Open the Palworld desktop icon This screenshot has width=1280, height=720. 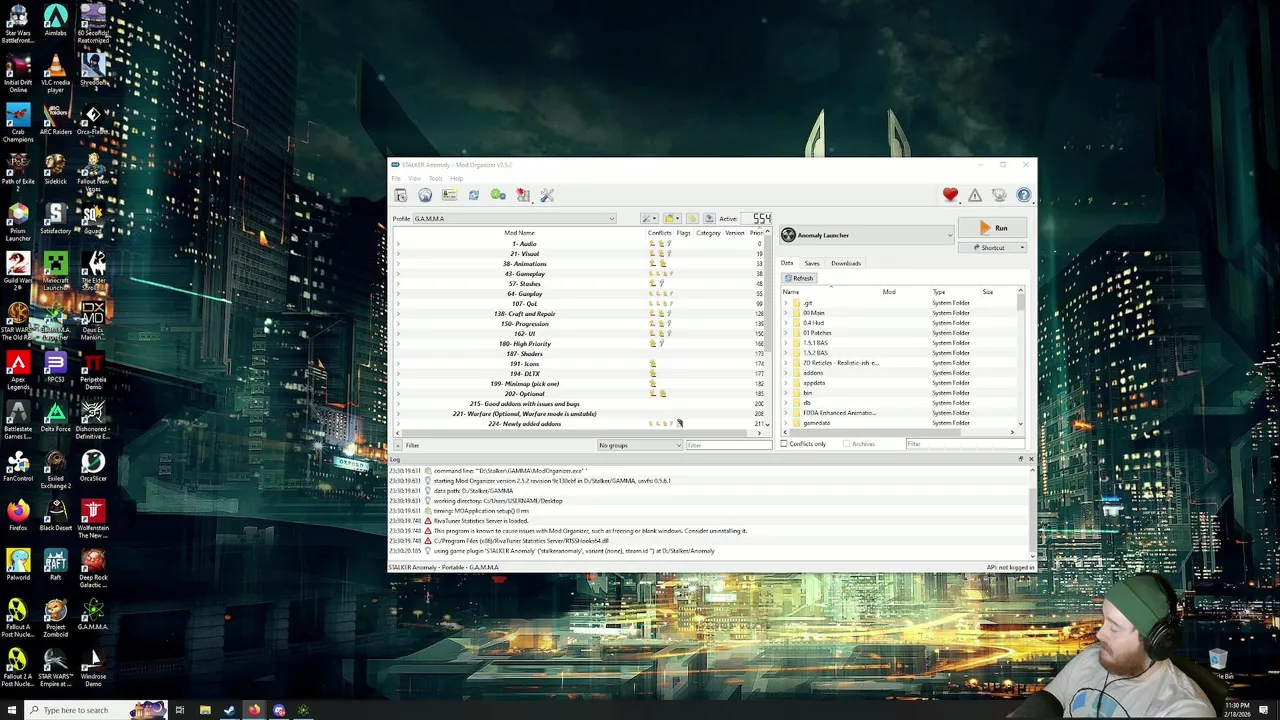[17, 565]
